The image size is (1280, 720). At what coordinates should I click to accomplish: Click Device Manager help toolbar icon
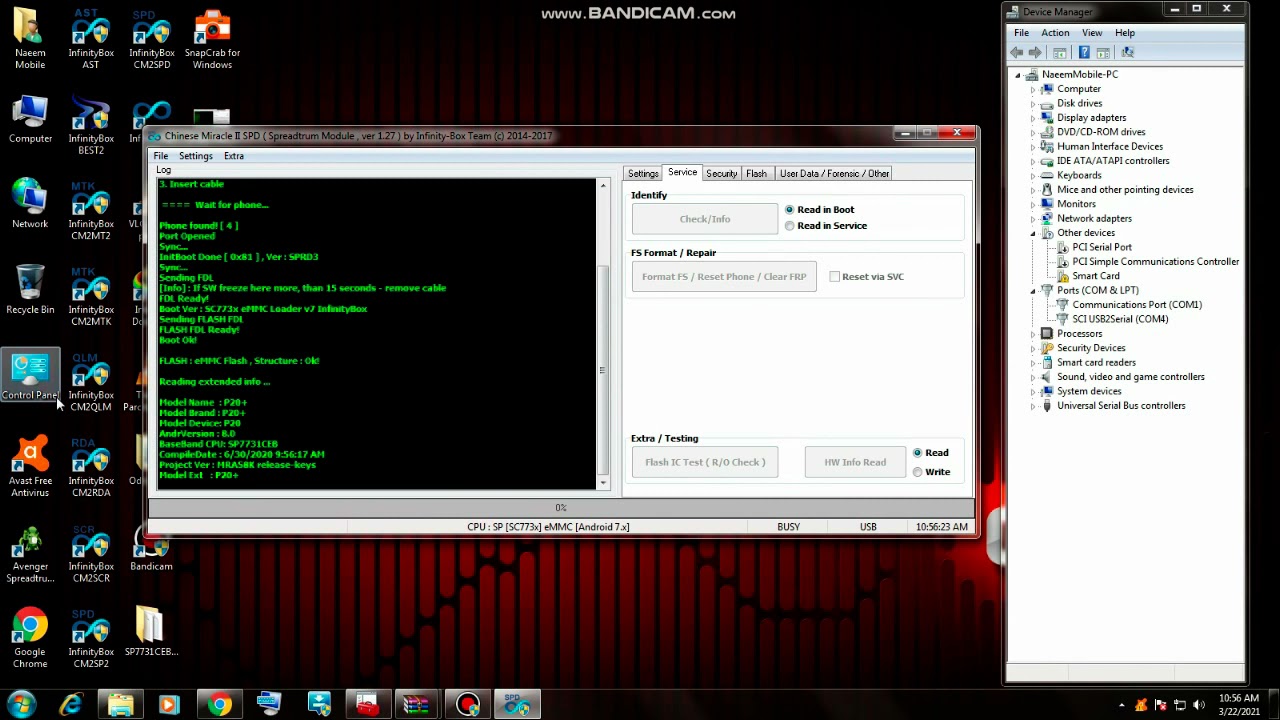(1082, 52)
